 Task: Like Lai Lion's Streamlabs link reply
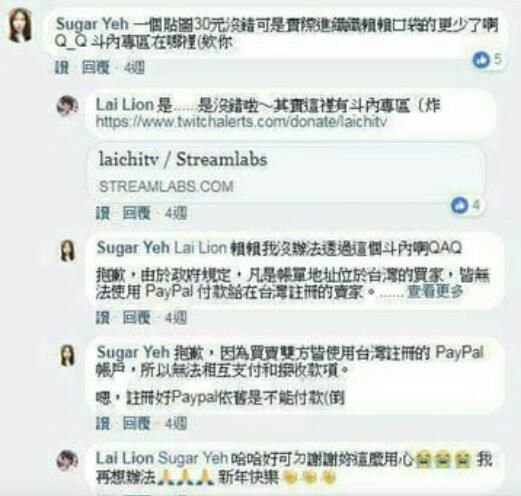[x=103, y=213]
